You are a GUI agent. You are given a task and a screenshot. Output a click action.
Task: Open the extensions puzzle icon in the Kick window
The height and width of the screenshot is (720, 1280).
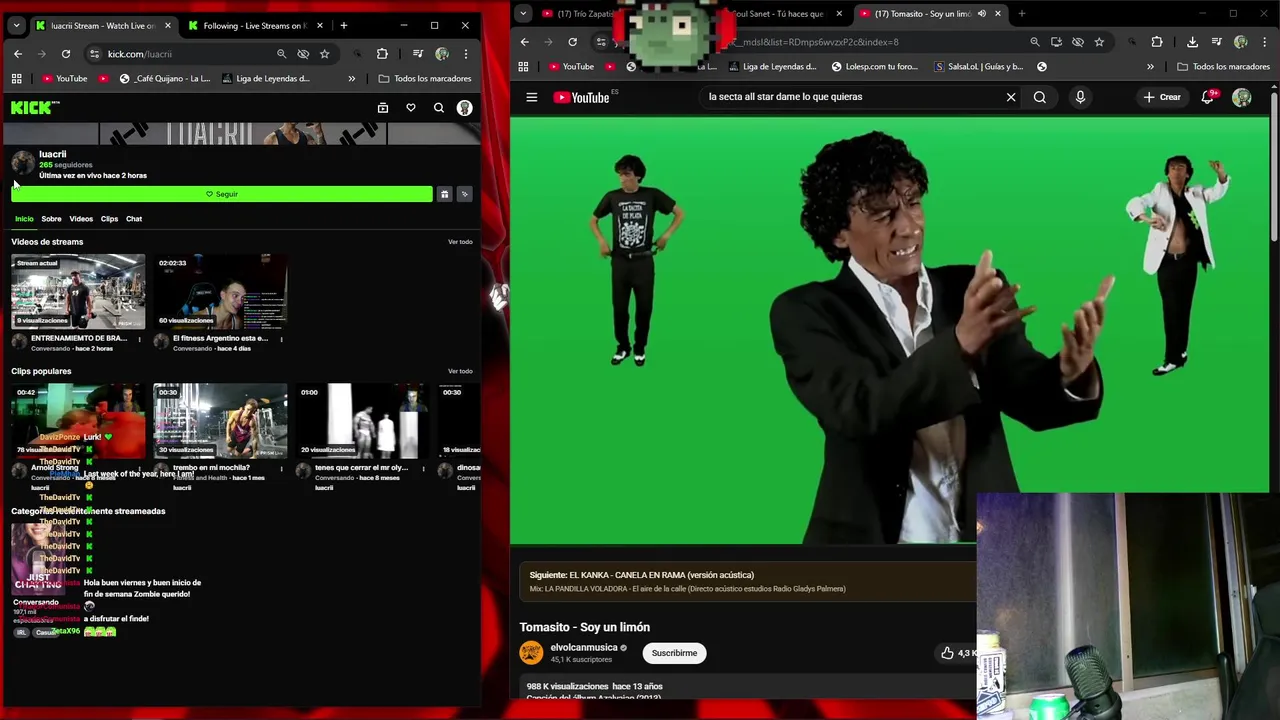click(x=382, y=54)
